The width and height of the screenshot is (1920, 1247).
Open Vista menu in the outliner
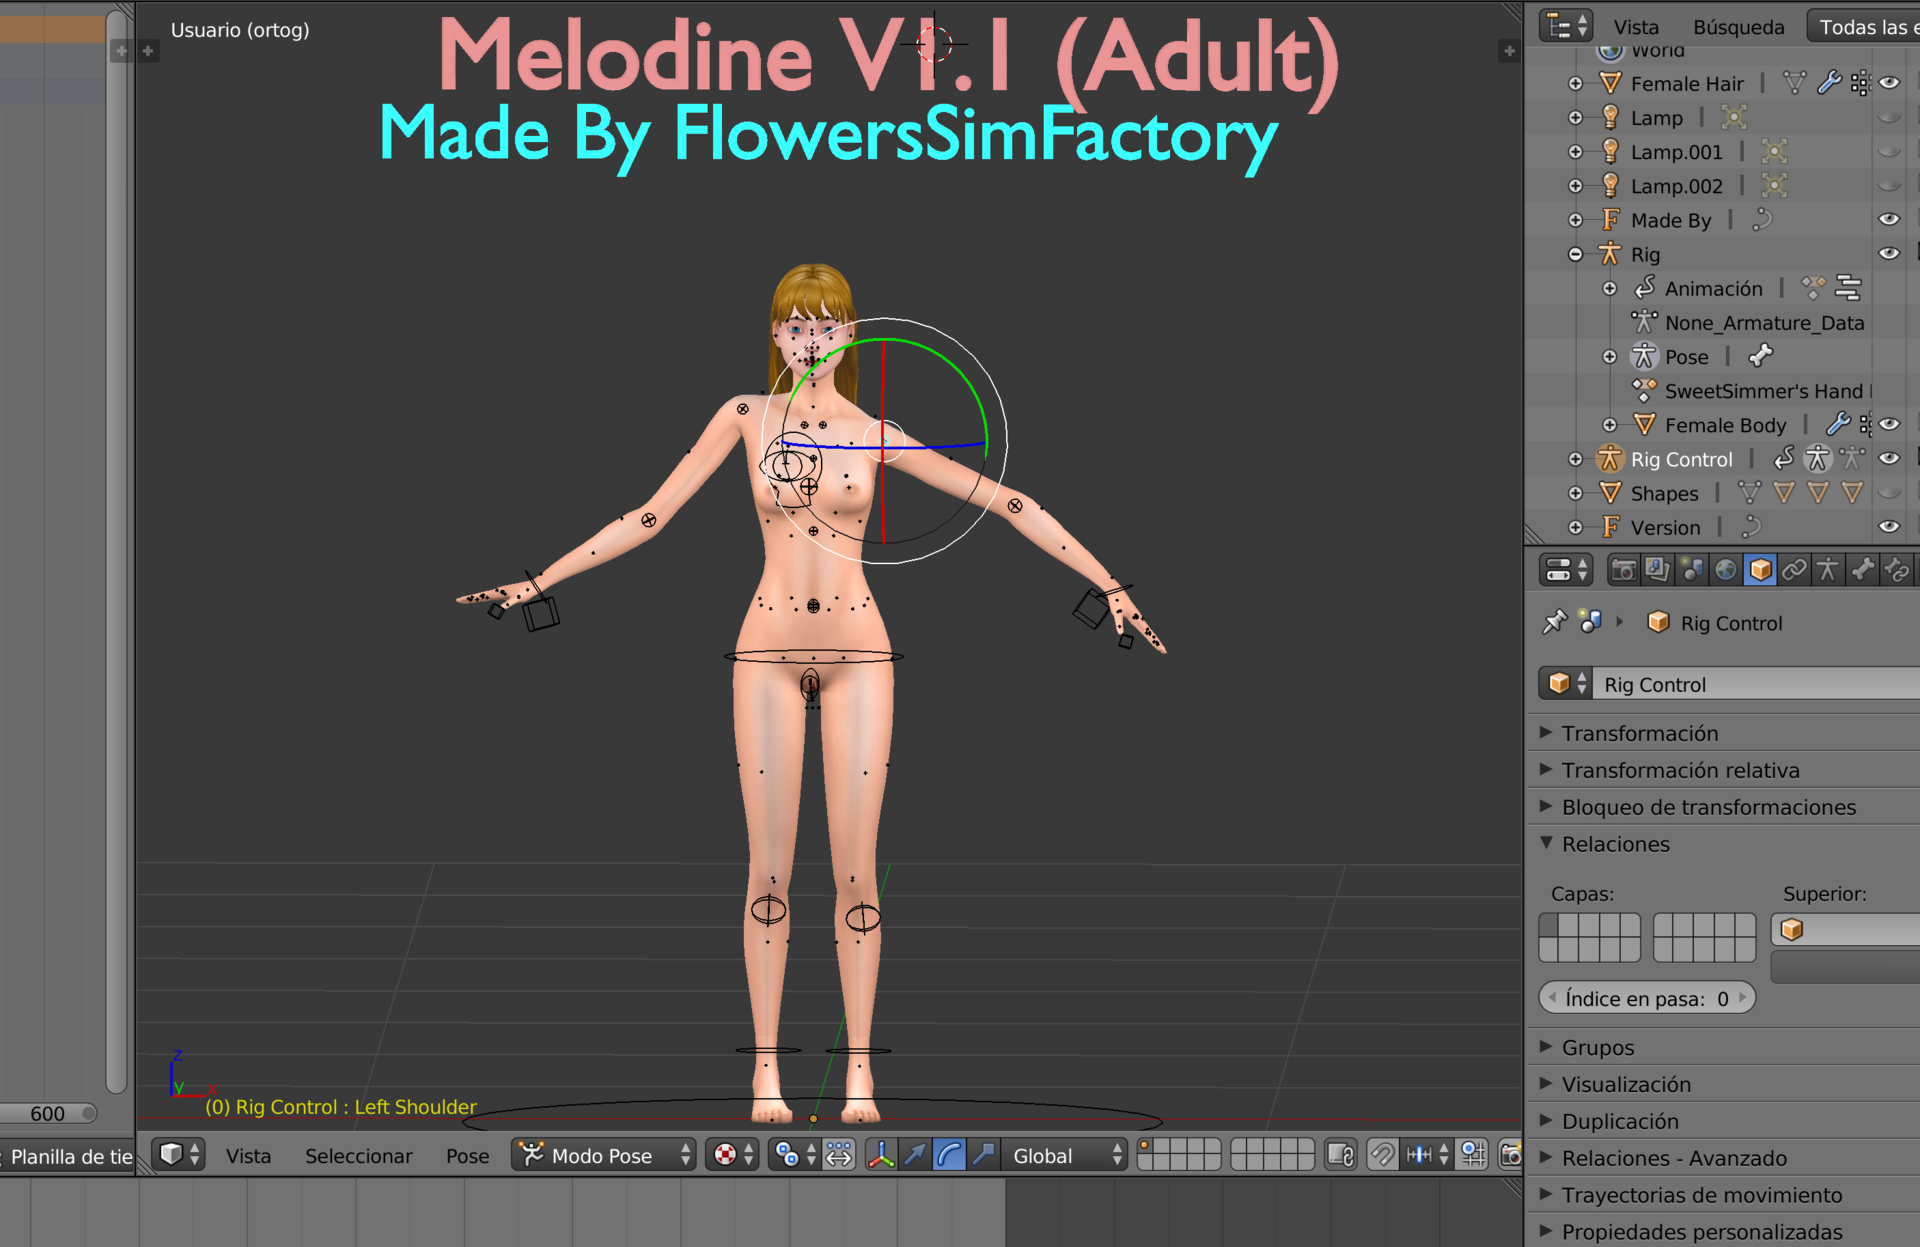click(1636, 27)
